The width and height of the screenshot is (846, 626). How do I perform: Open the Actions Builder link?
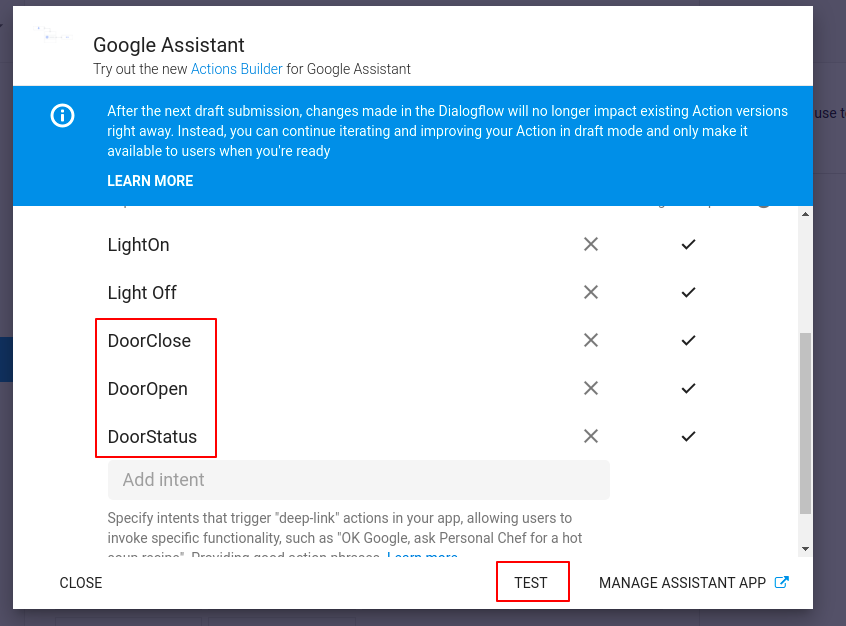(236, 69)
